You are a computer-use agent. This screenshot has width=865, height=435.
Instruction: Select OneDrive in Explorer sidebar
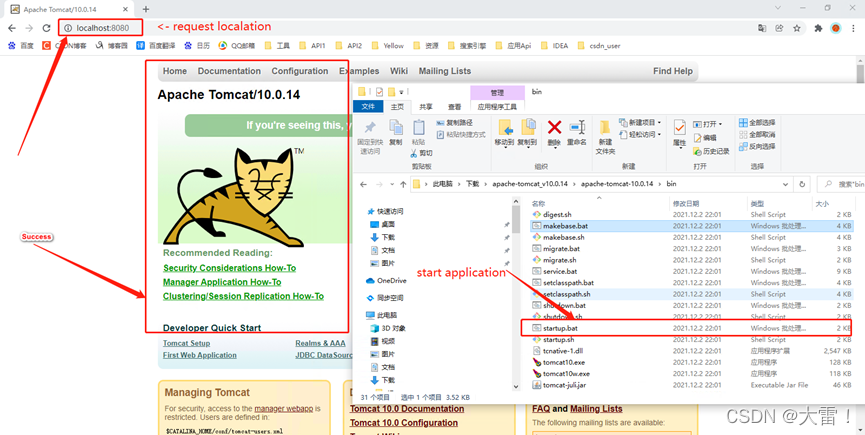(x=386, y=281)
